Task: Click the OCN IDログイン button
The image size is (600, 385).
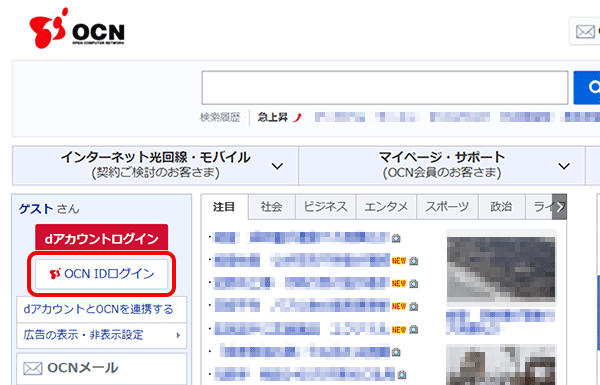Action: point(101,274)
